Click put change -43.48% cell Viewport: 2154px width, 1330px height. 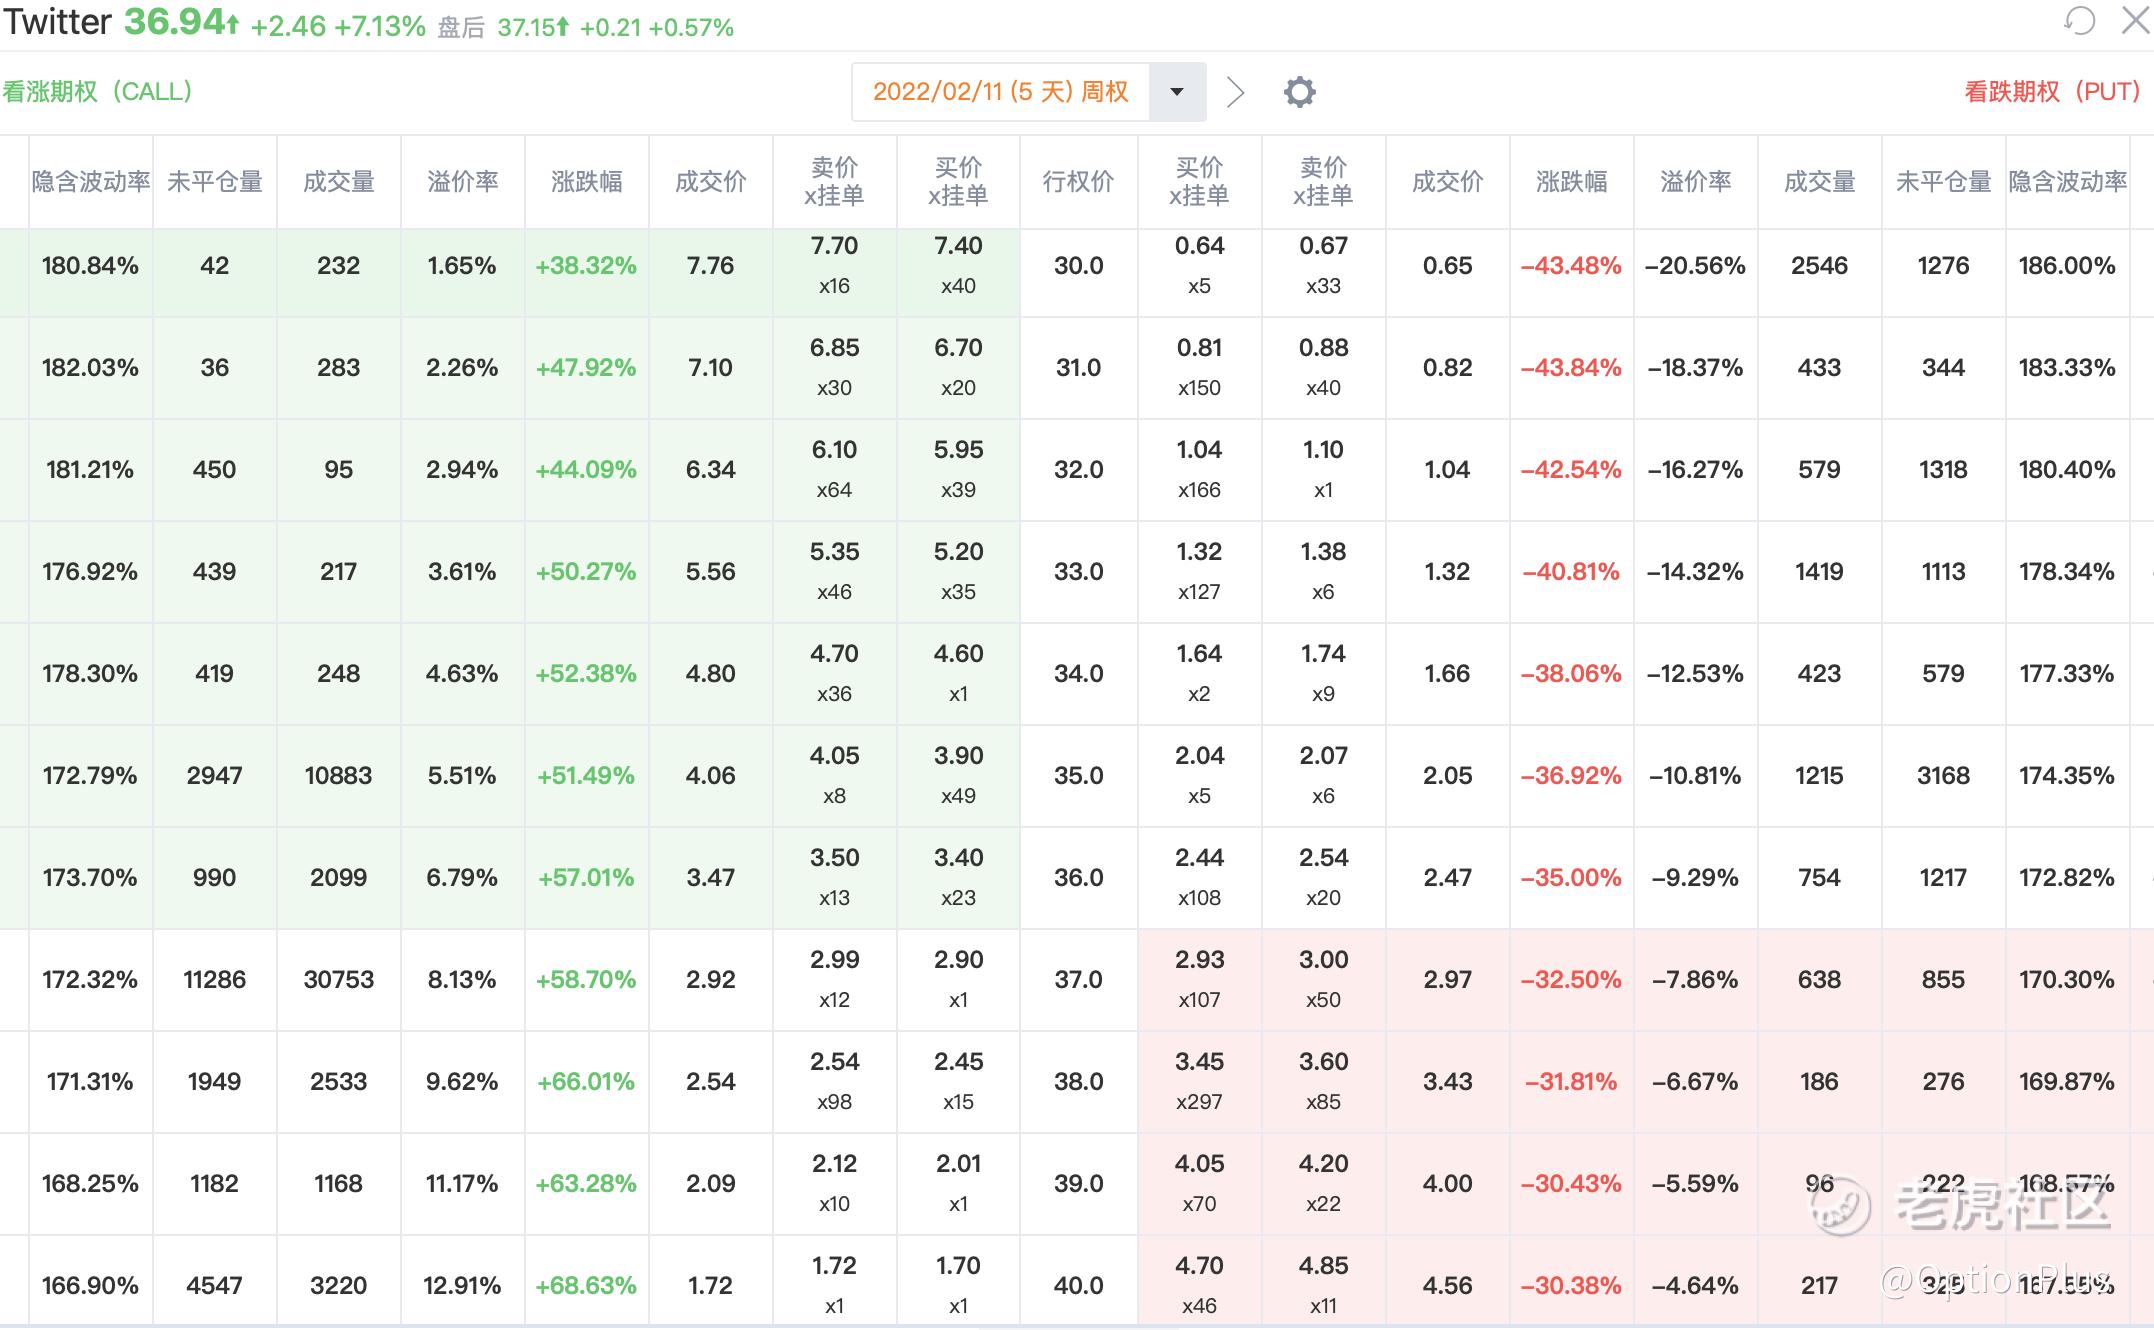coord(1571,266)
